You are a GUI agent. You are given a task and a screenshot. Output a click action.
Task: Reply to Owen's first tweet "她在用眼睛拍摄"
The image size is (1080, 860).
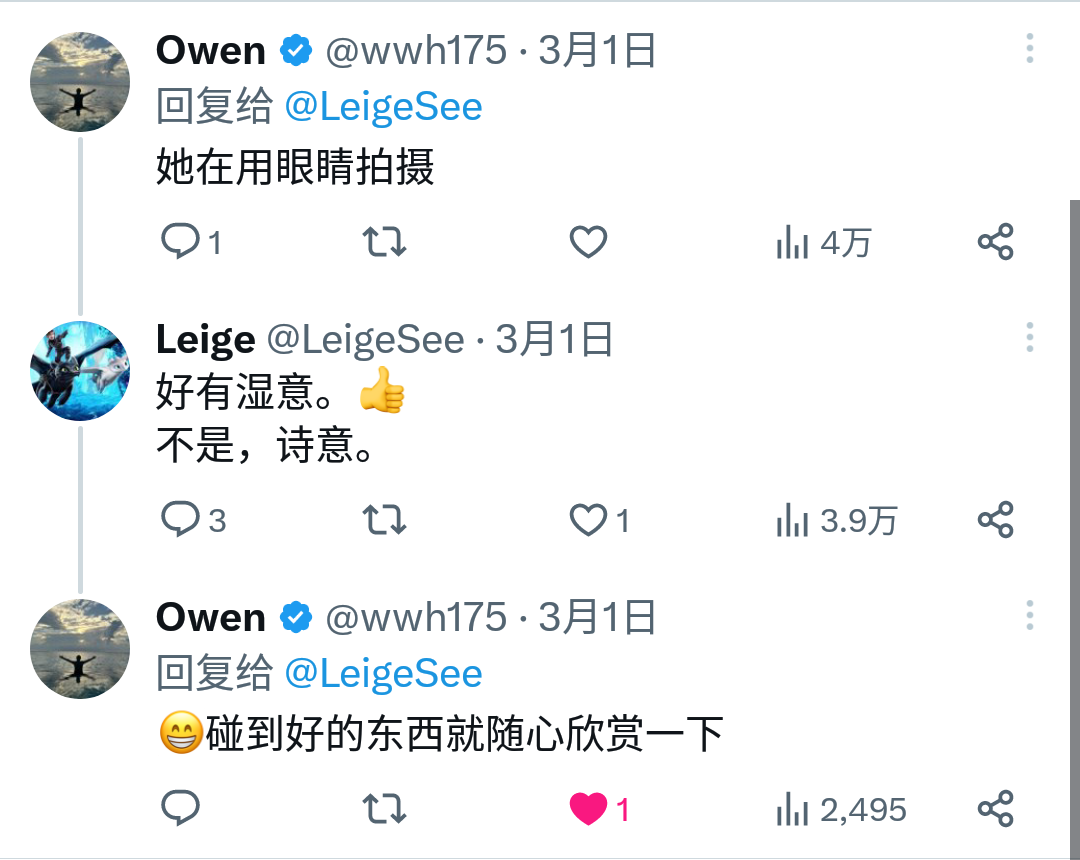[x=181, y=242]
